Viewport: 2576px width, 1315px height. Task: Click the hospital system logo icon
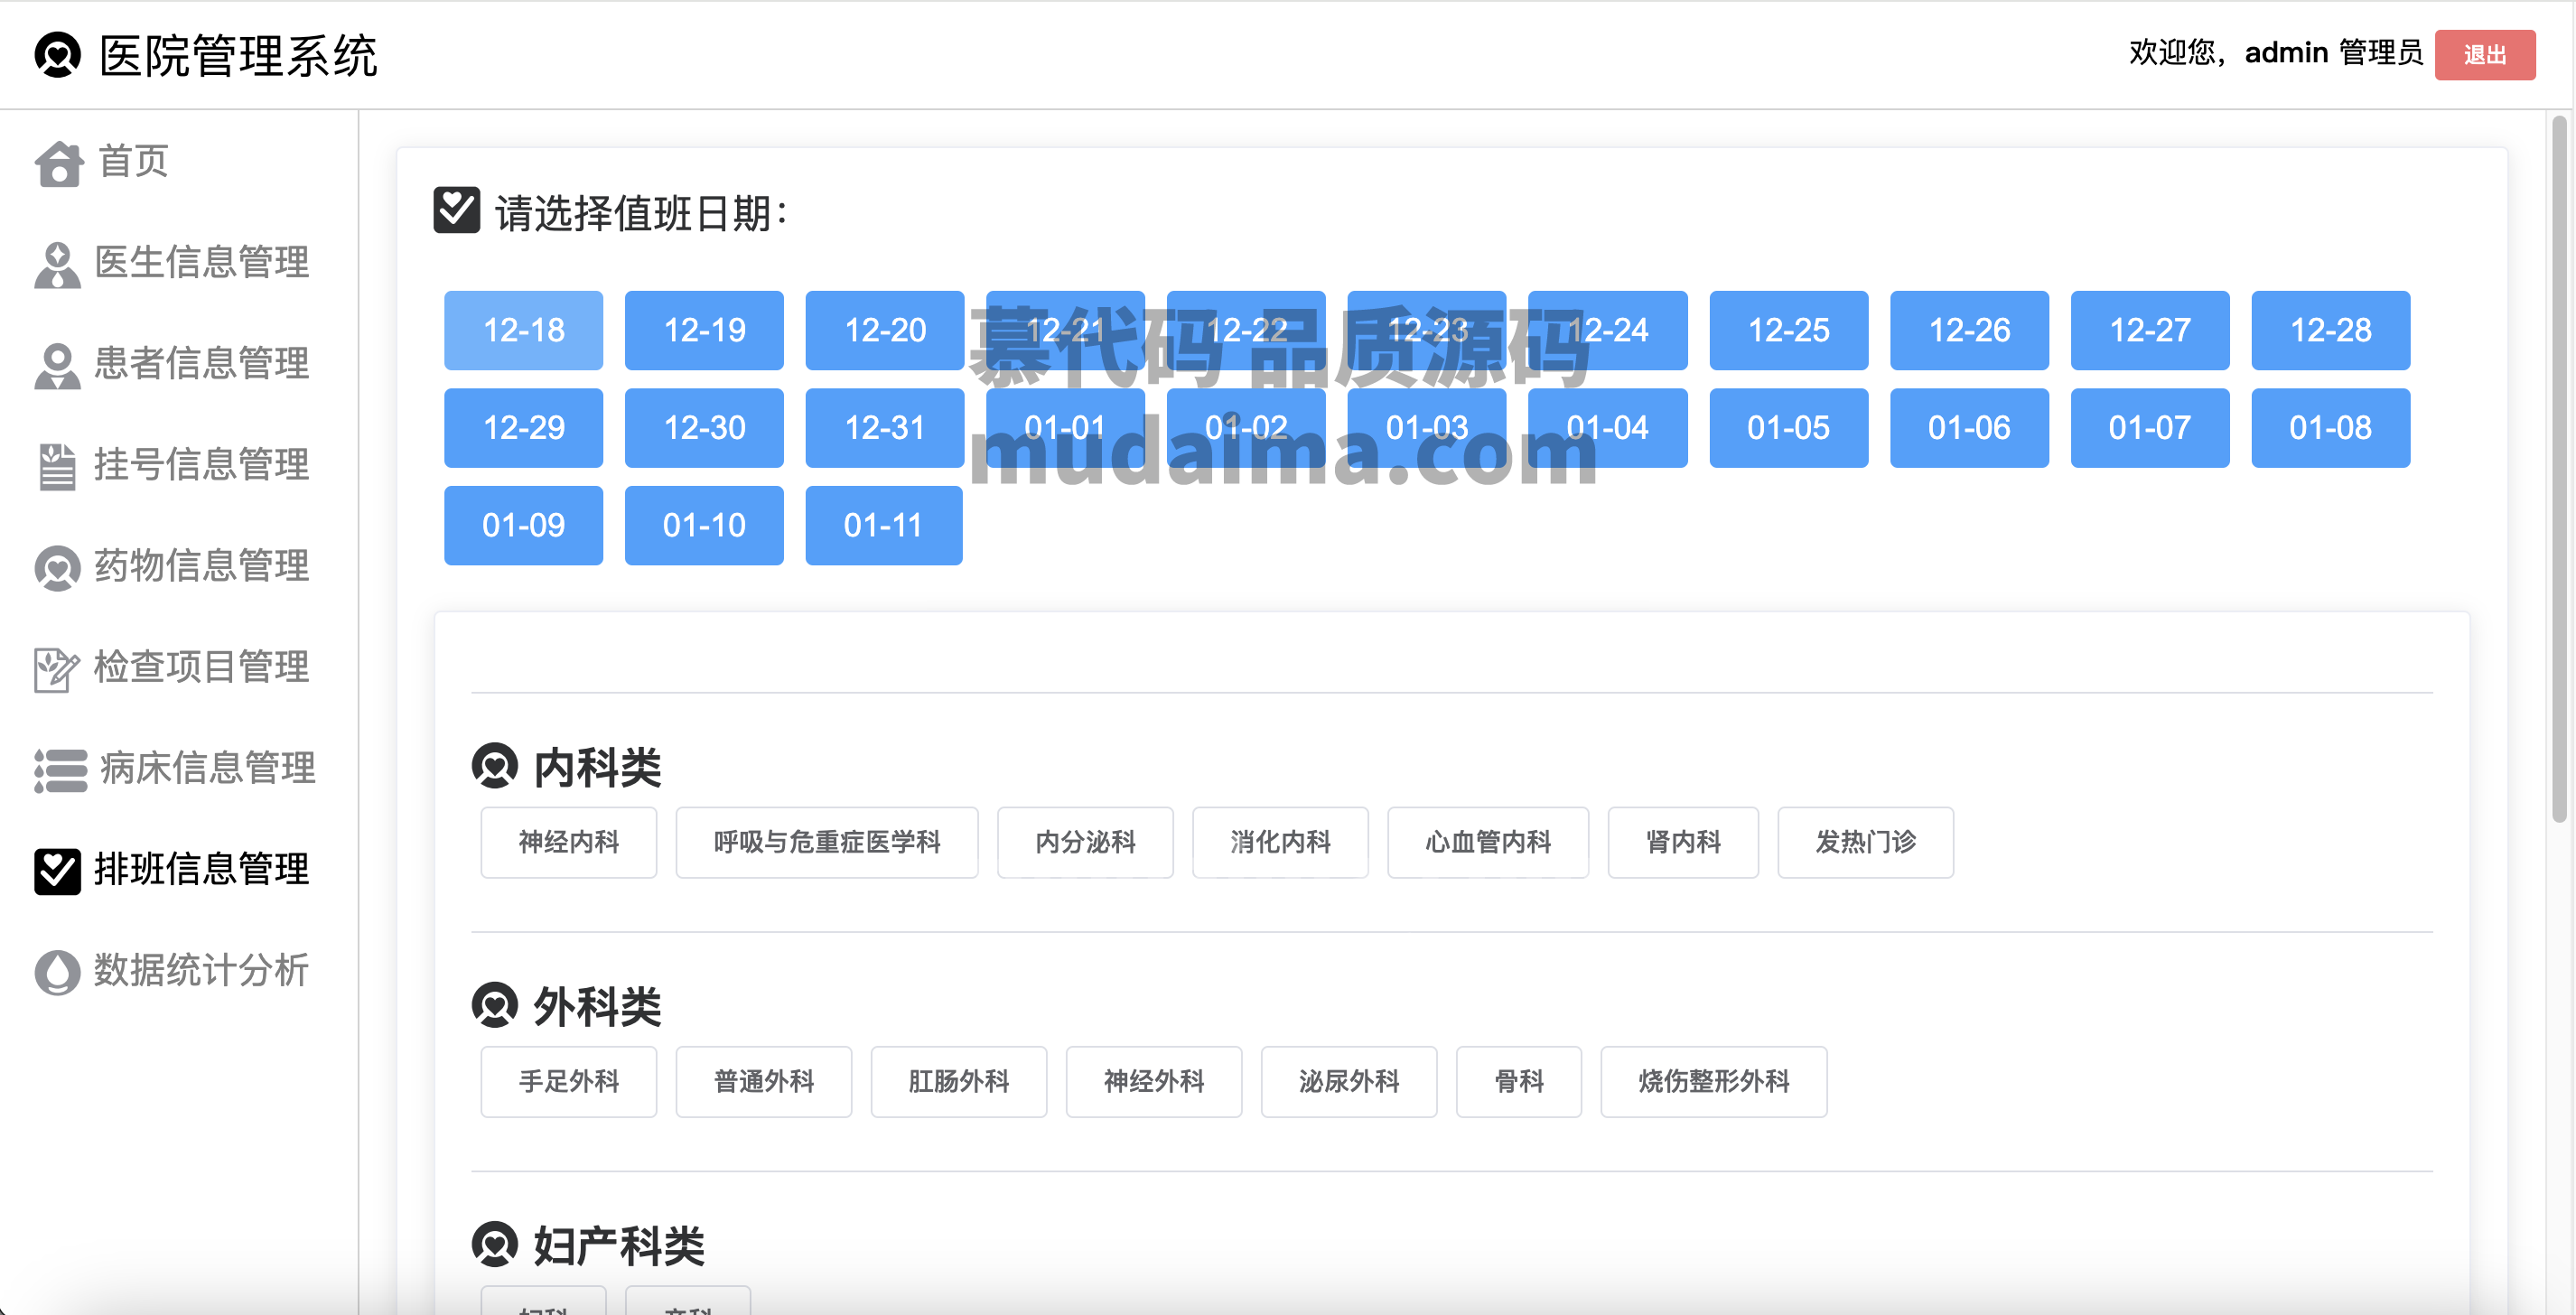pyautogui.click(x=57, y=54)
